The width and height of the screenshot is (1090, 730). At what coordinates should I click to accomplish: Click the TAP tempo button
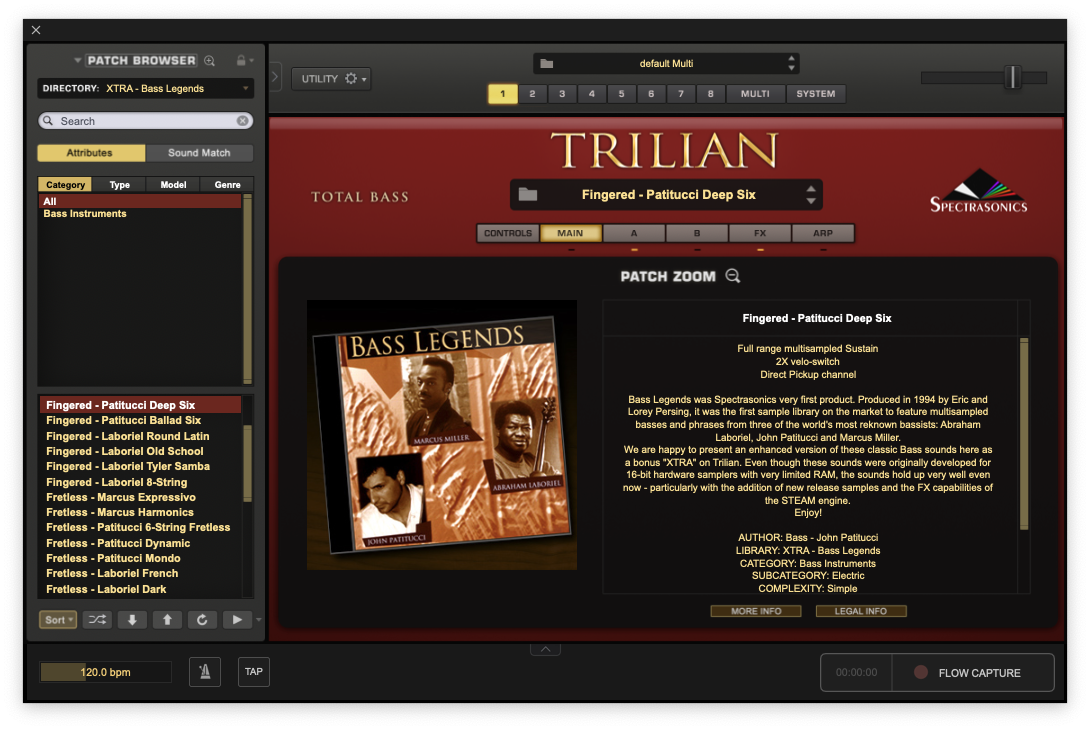click(x=254, y=672)
